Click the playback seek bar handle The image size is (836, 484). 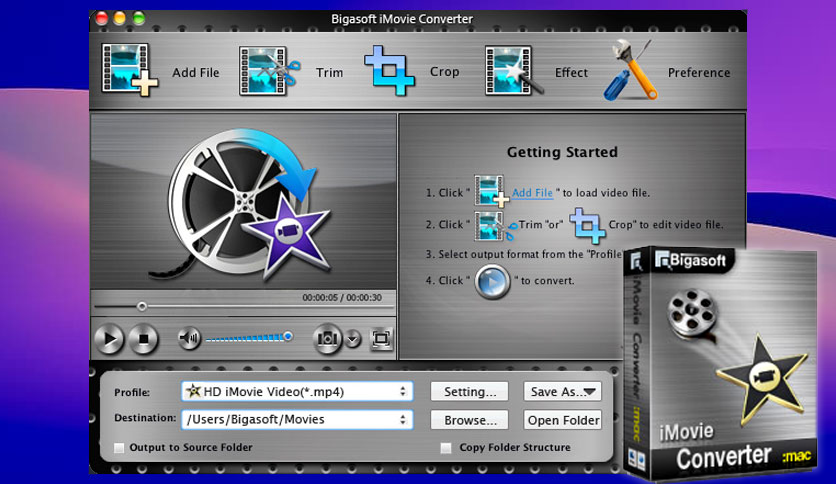(x=141, y=306)
